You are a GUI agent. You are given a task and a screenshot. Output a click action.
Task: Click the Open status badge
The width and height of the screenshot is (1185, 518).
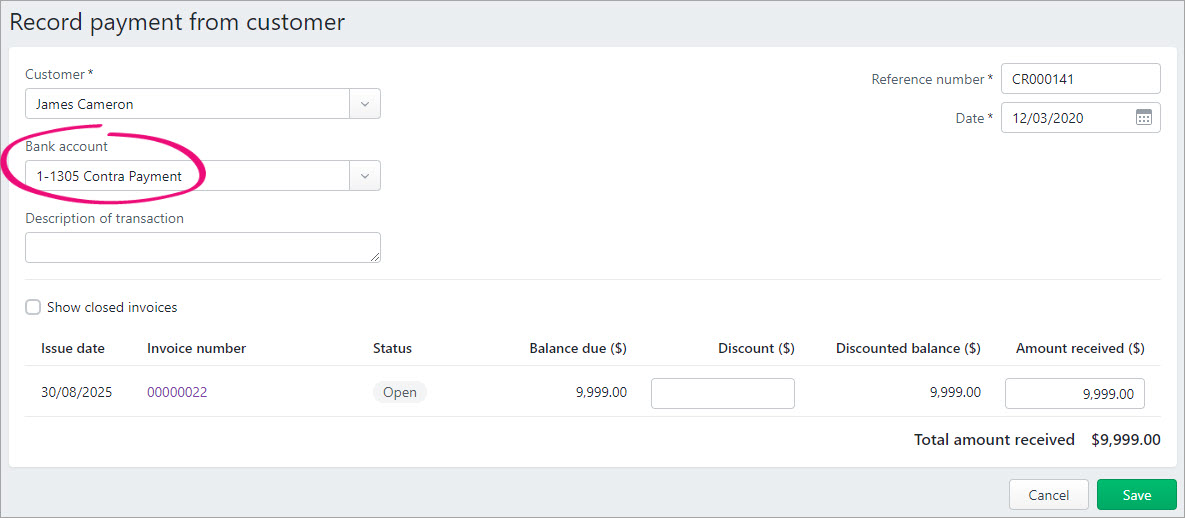point(399,393)
